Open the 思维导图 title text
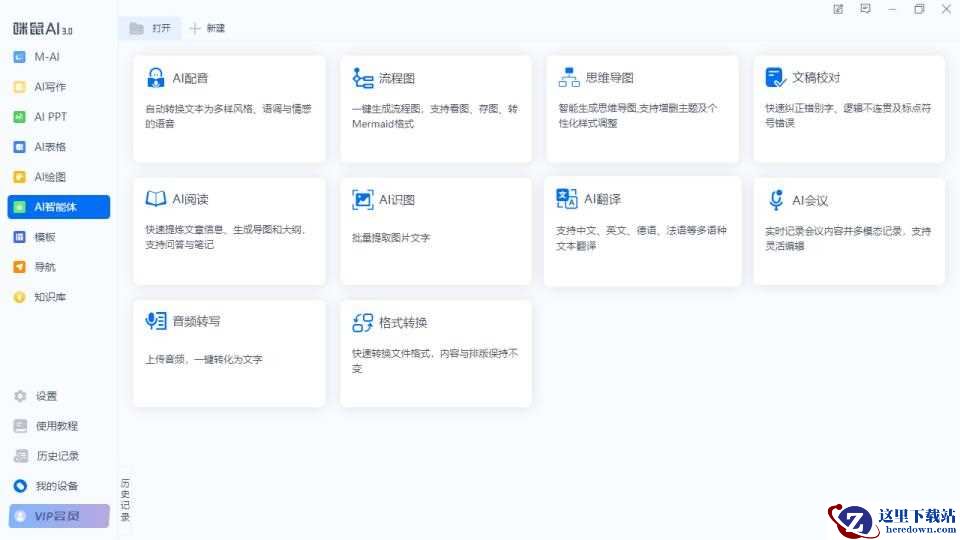The height and width of the screenshot is (540, 960). [609, 78]
